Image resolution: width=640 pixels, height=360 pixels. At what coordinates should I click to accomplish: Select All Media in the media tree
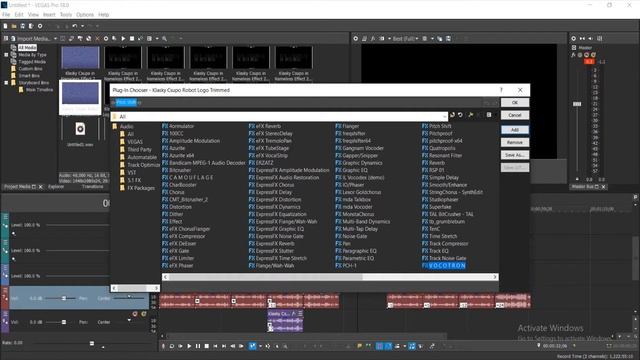pos(27,48)
